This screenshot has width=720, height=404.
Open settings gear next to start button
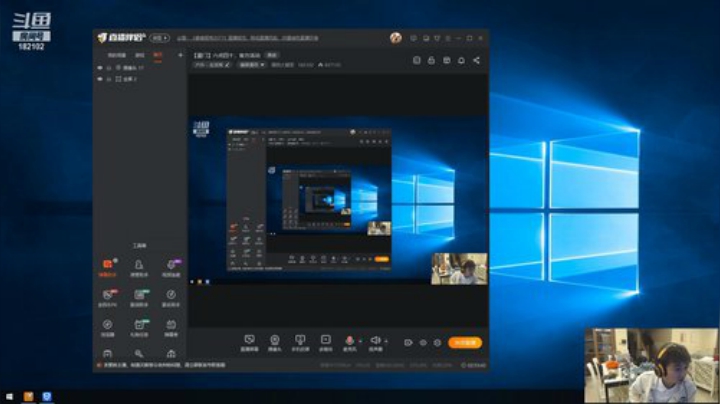click(x=437, y=342)
